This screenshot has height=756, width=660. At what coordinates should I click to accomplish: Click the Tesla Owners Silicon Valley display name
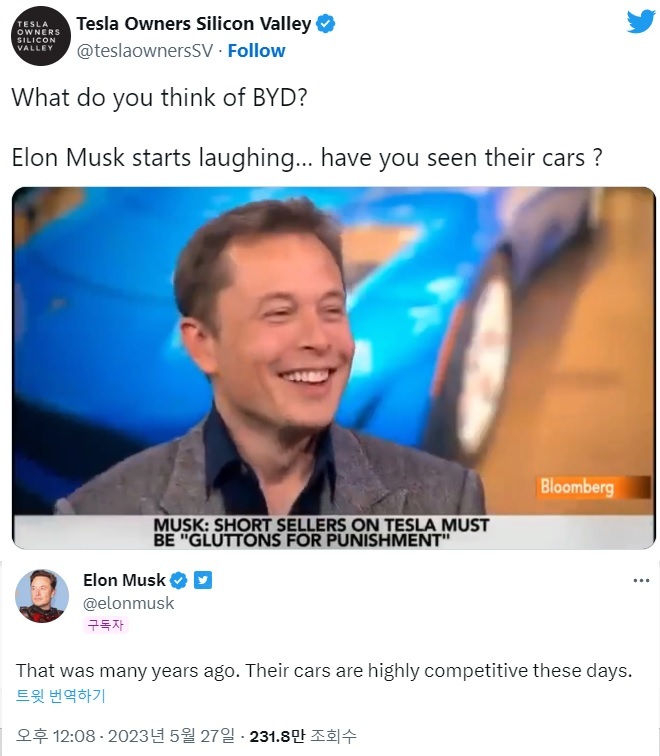[x=194, y=24]
